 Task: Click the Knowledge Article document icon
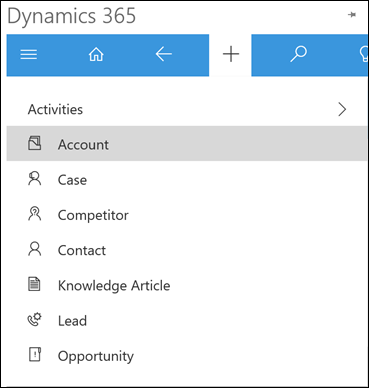click(34, 285)
